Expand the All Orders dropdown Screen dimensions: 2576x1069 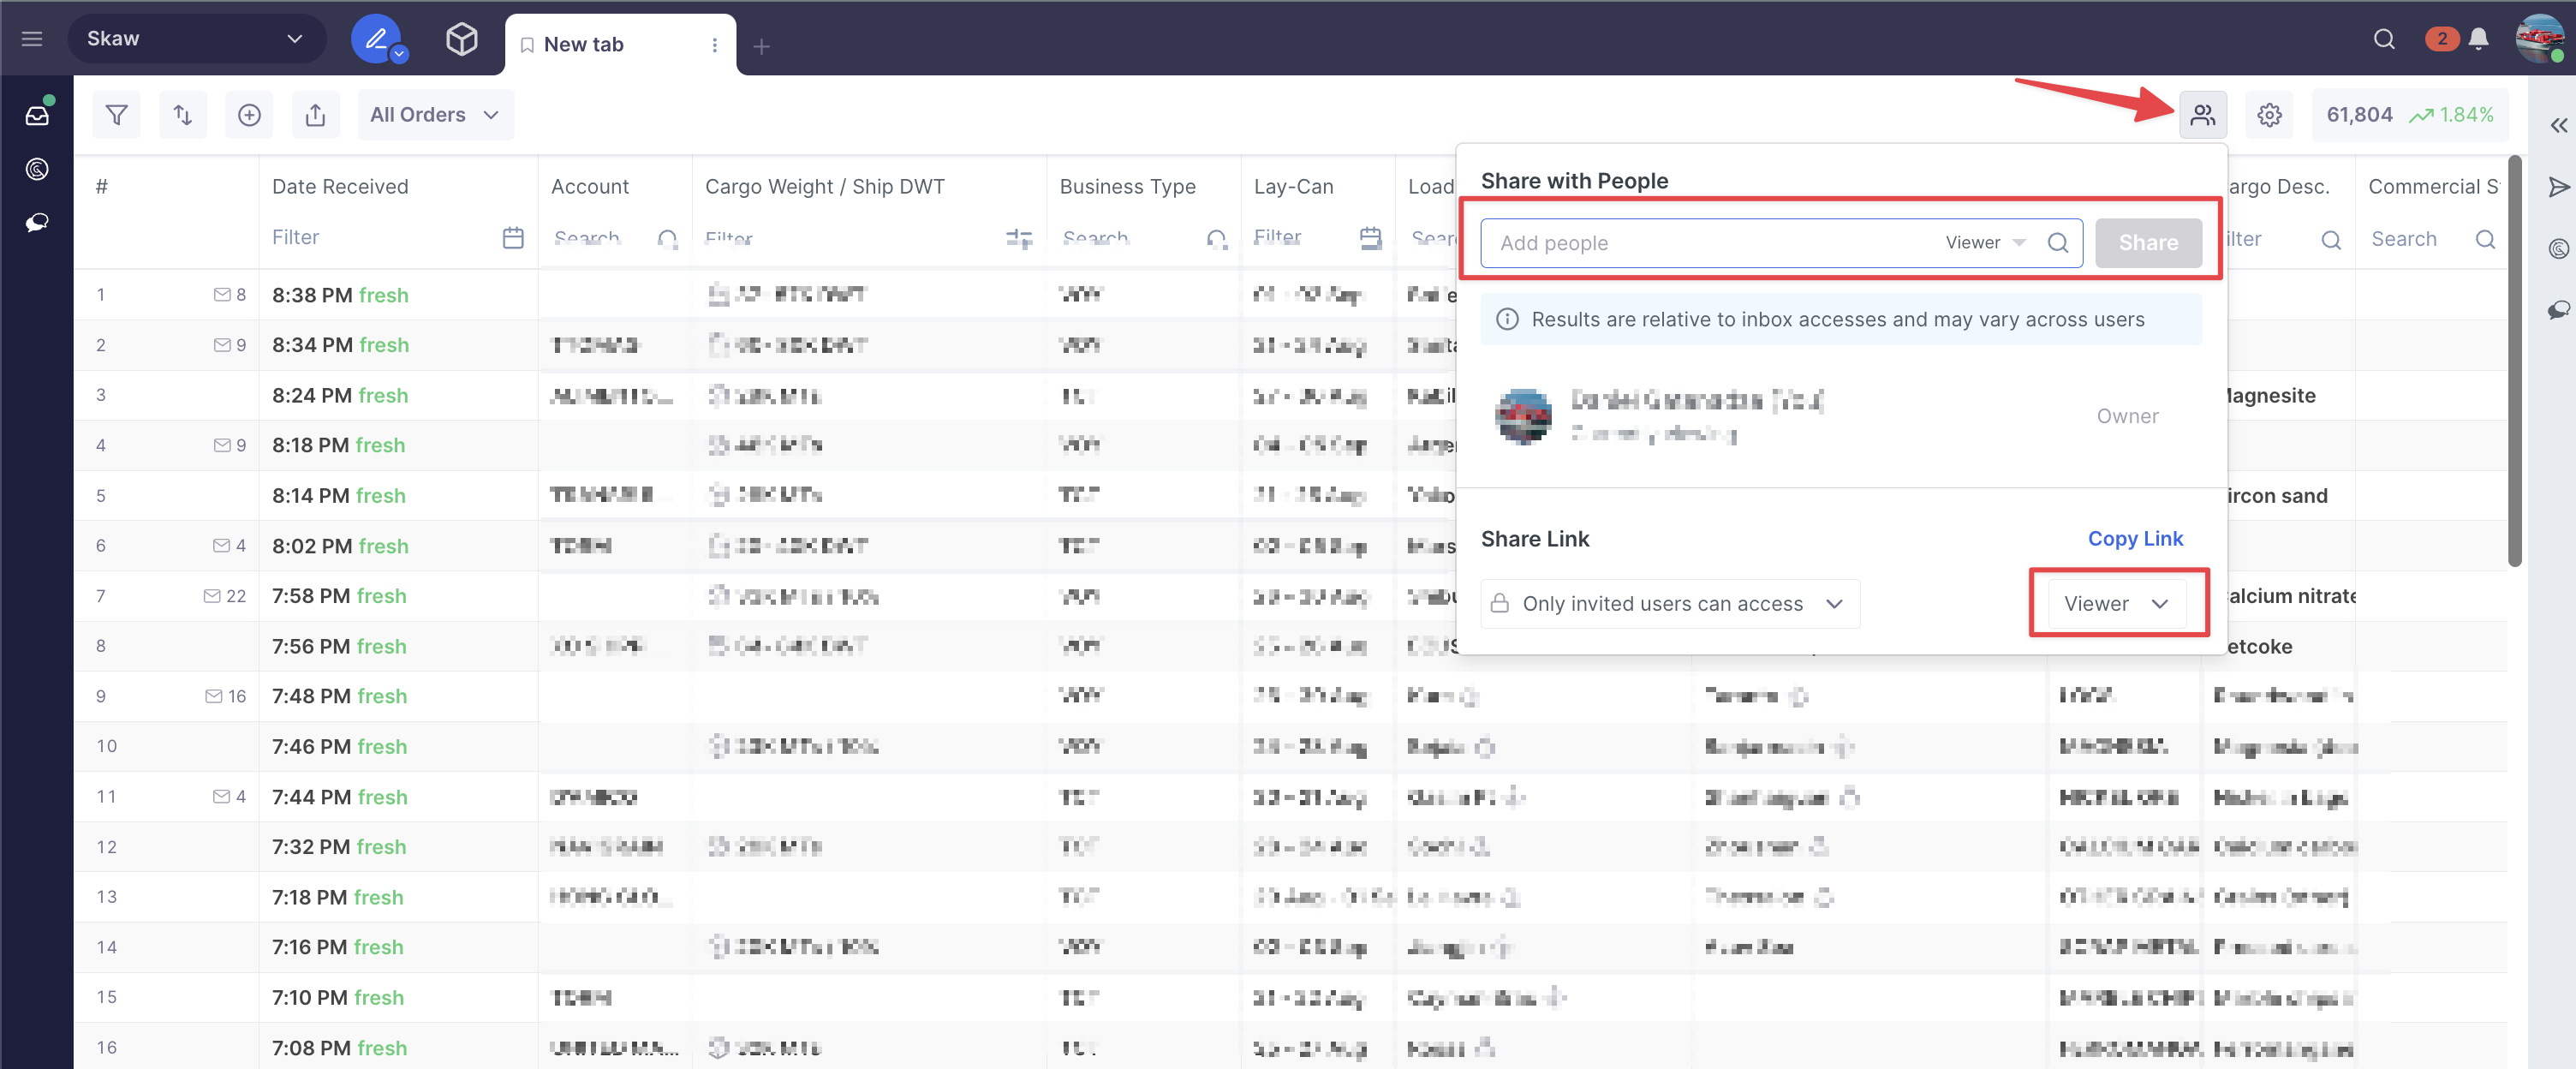[x=435, y=115]
